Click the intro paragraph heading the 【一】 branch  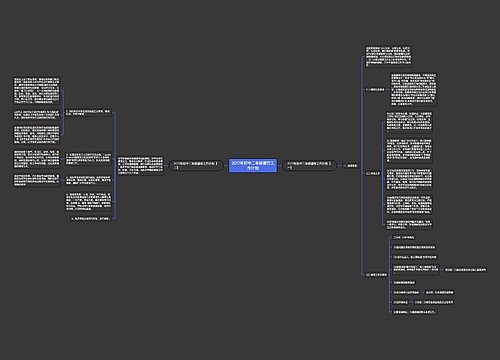[x=388, y=56]
